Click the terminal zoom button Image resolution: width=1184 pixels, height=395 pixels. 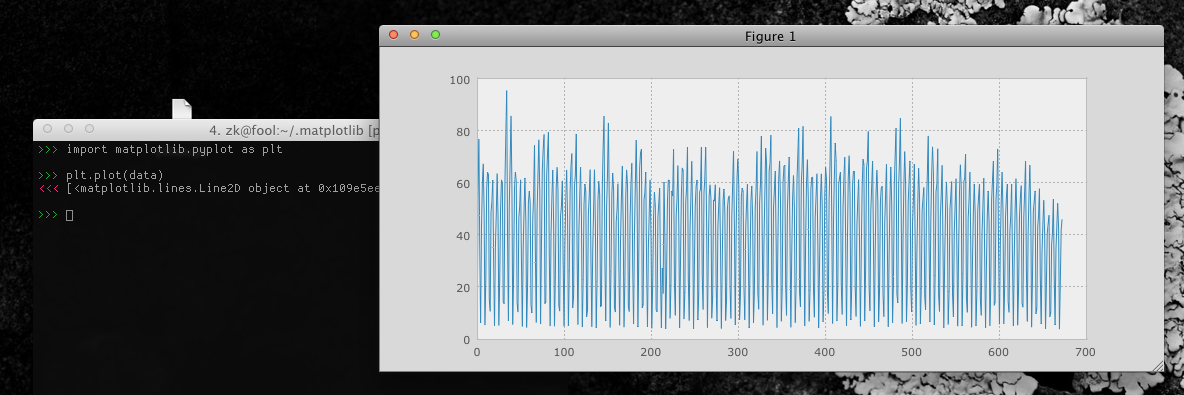tap(89, 129)
